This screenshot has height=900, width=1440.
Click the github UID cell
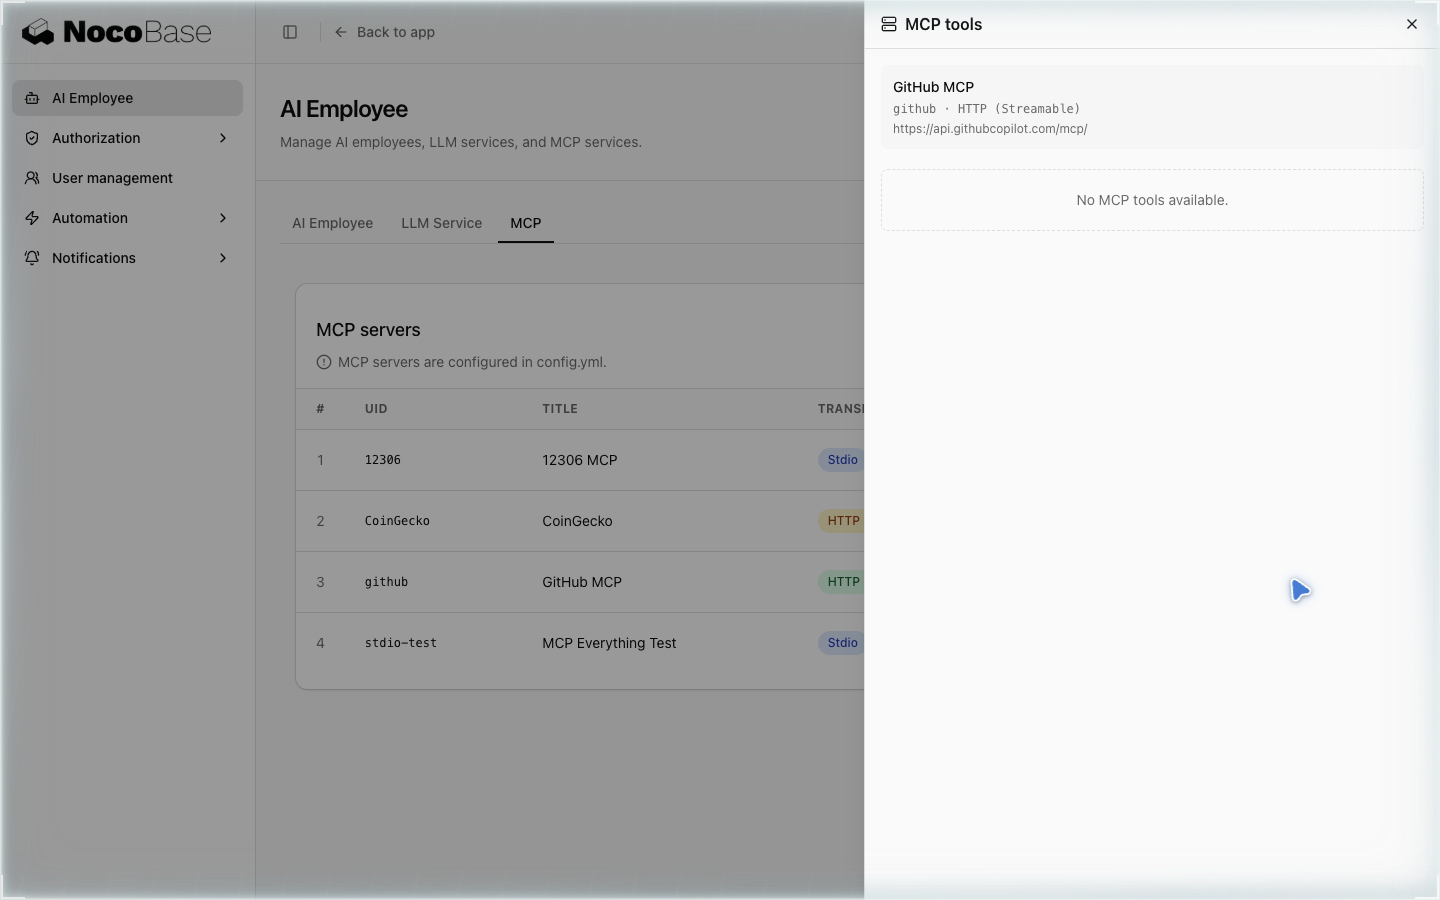tap(386, 582)
